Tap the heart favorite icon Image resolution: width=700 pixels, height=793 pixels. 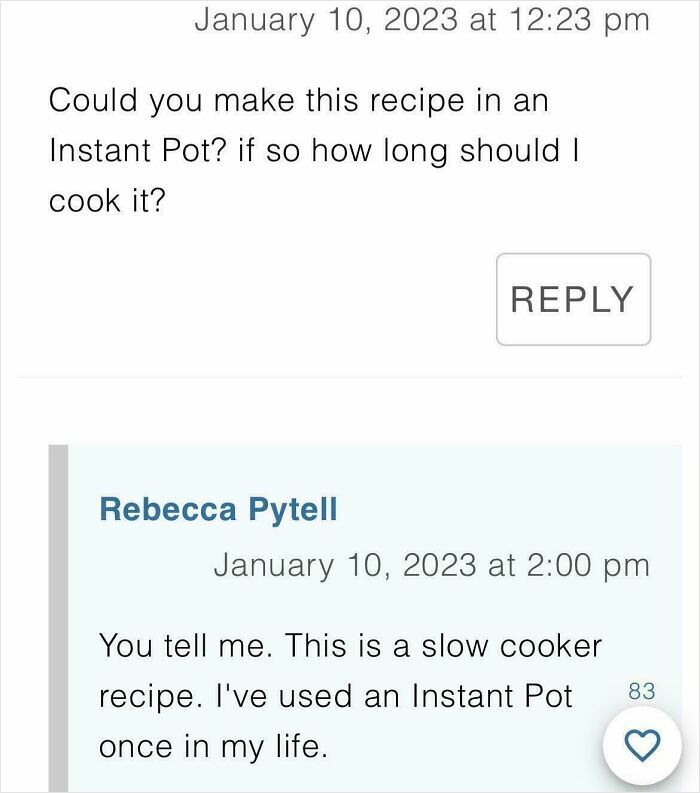(642, 745)
